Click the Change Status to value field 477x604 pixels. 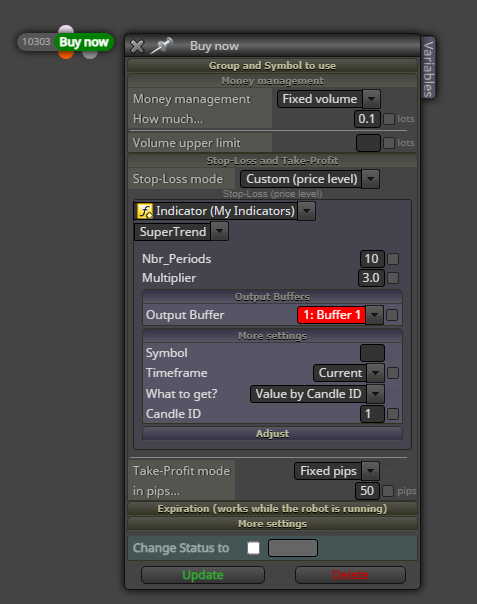(293, 548)
